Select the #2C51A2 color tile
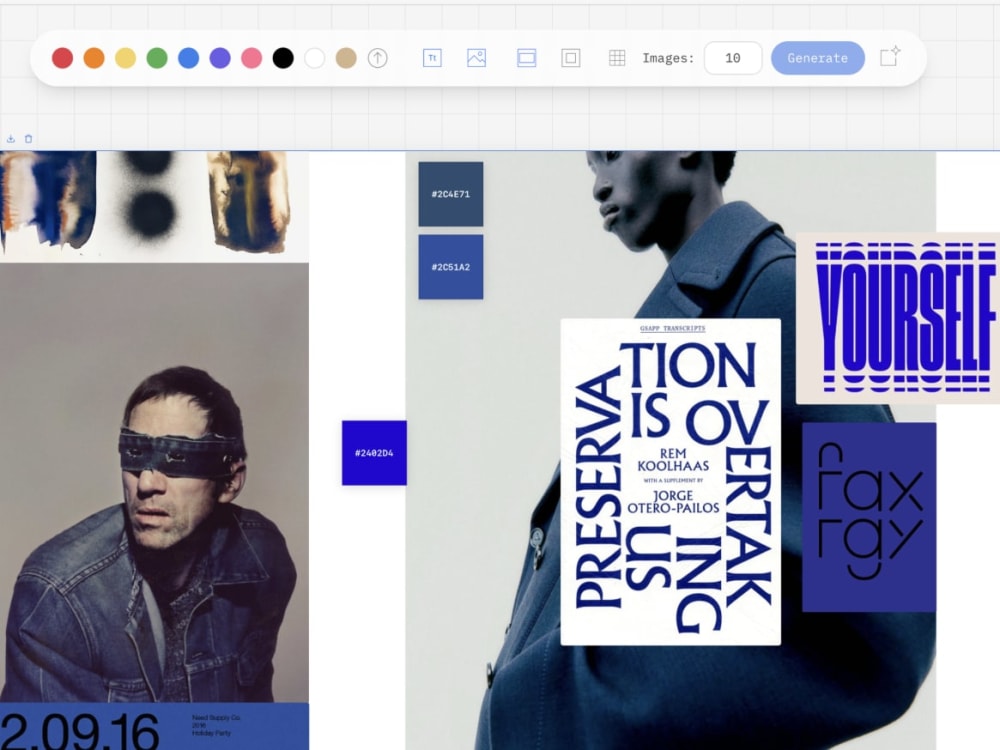The image size is (1000, 750). (x=451, y=267)
